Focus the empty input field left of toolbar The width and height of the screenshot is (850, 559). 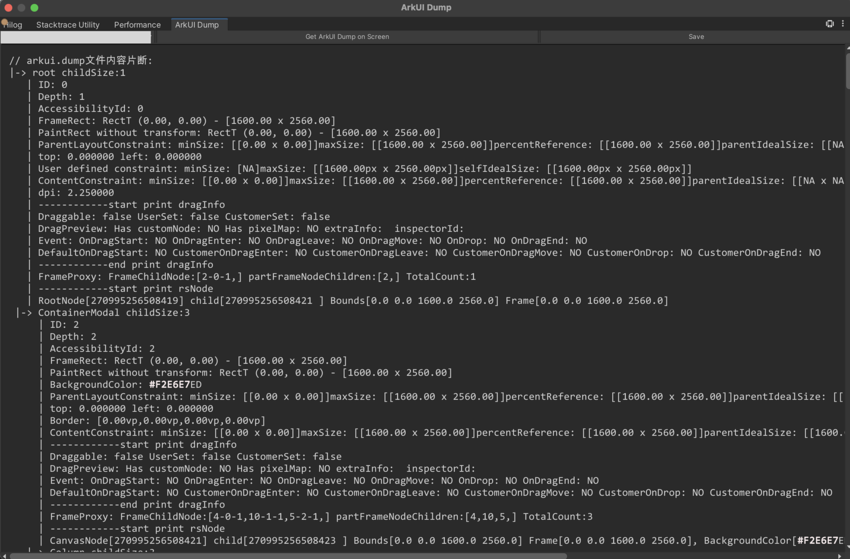click(76, 37)
